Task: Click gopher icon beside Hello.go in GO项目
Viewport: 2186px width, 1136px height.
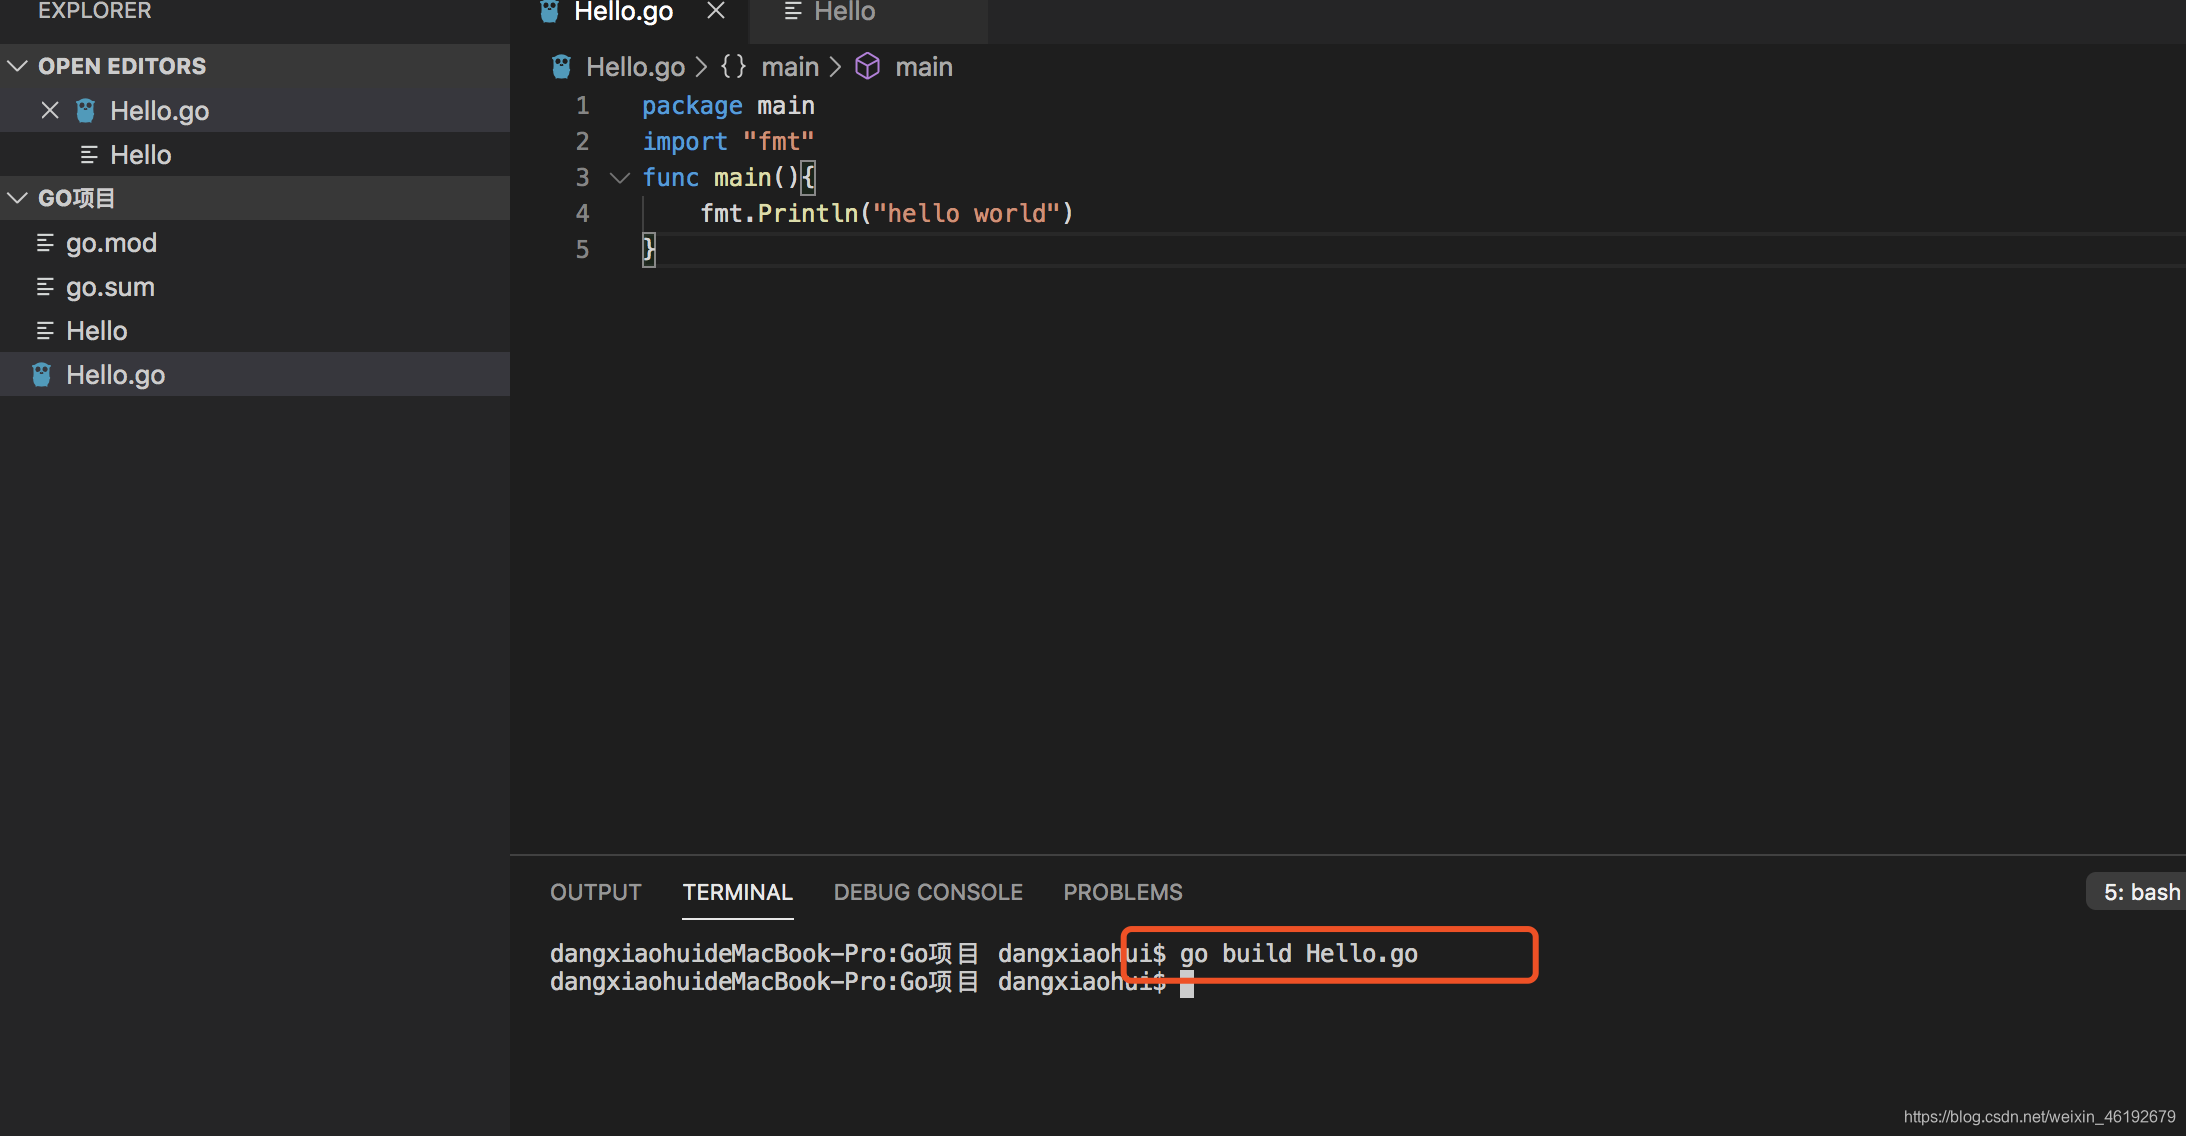Action: pos(42,374)
